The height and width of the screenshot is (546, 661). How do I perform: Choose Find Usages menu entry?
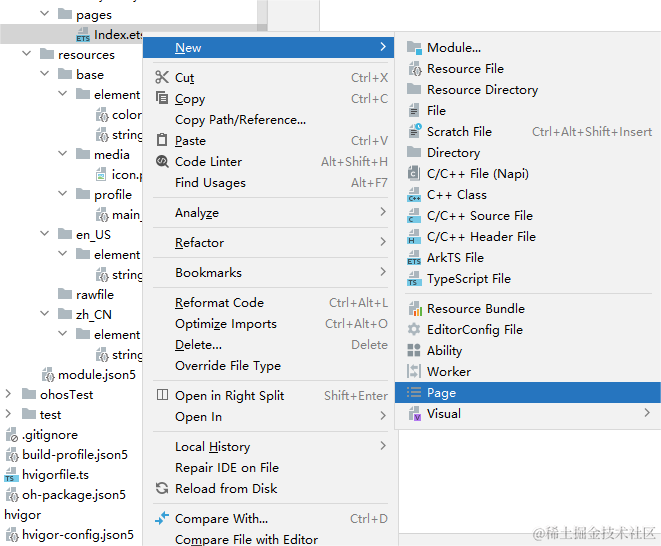point(270,183)
